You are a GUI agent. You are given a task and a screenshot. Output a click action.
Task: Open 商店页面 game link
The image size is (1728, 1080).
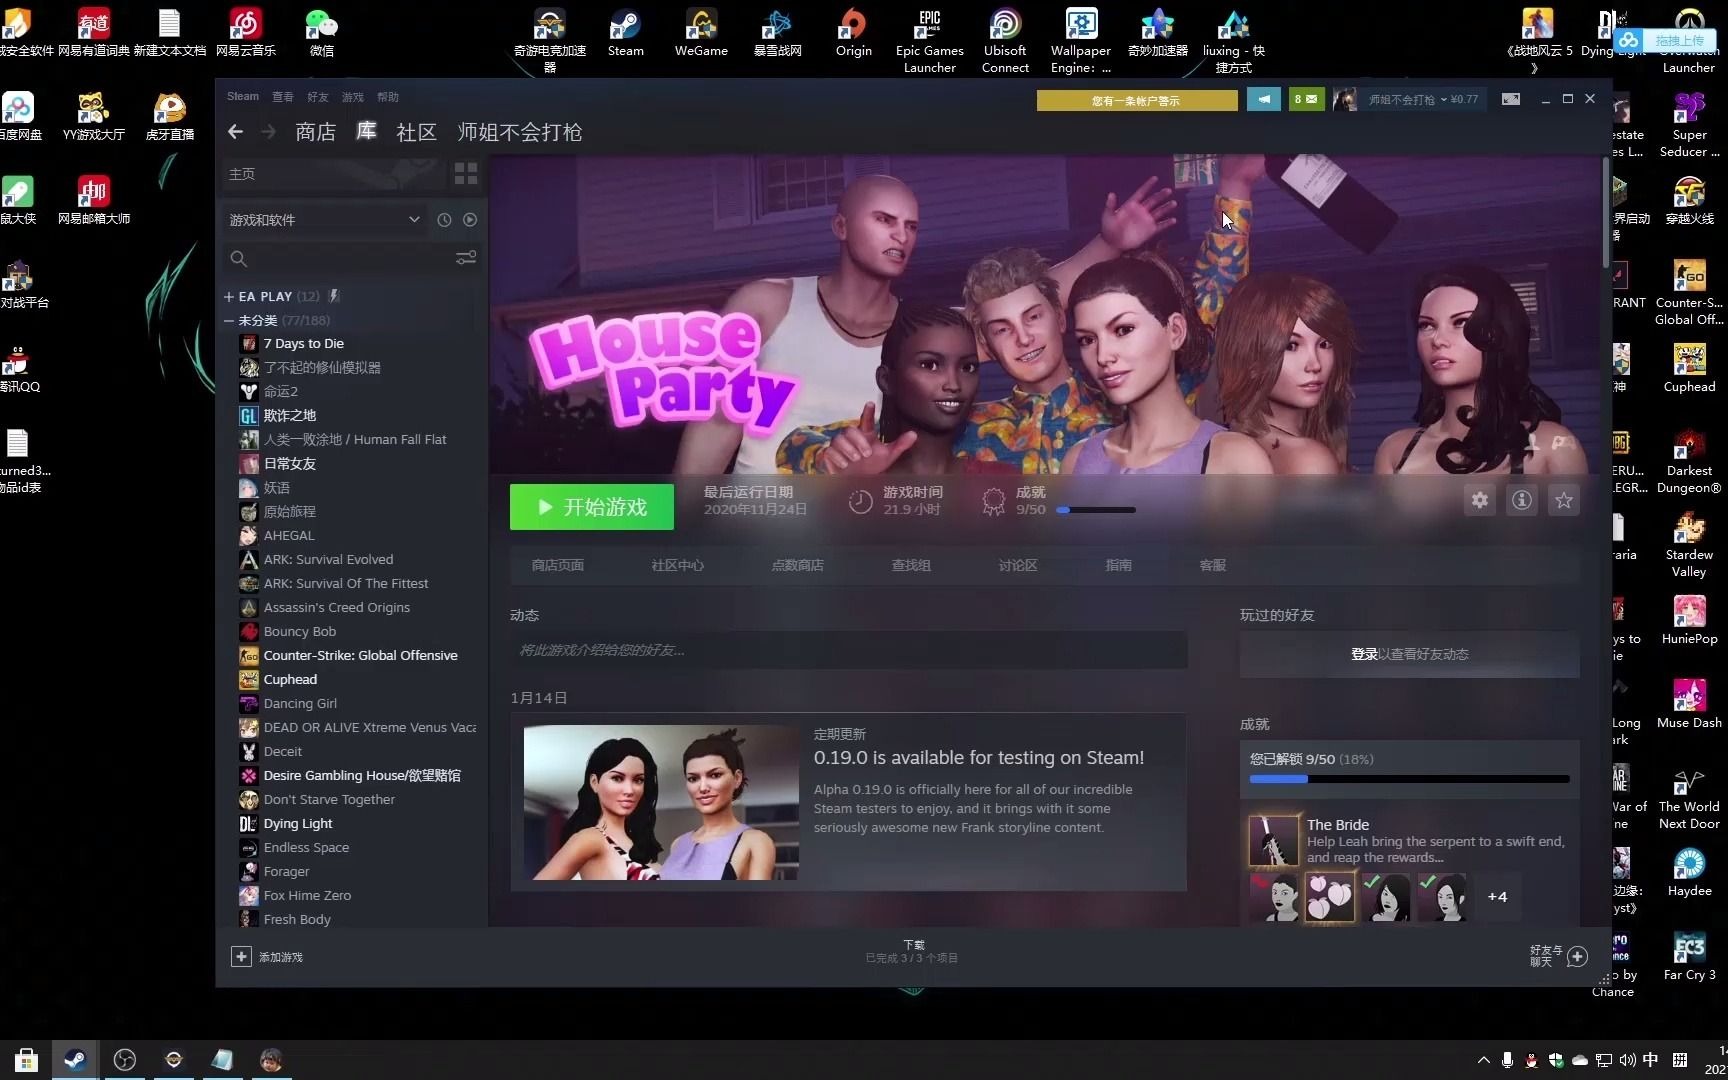click(558, 565)
